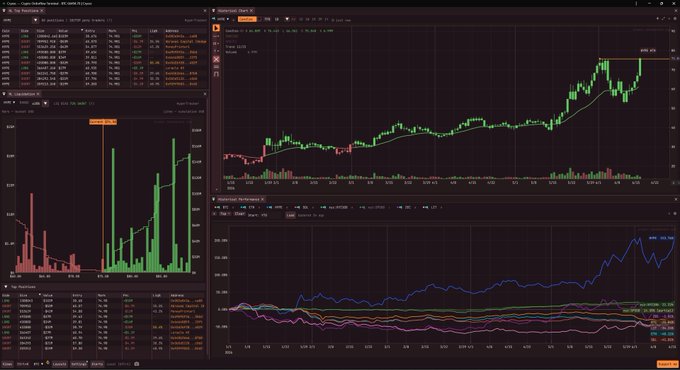Sort top table by Liq% column
Screen dimensions: 680x370
154,31
